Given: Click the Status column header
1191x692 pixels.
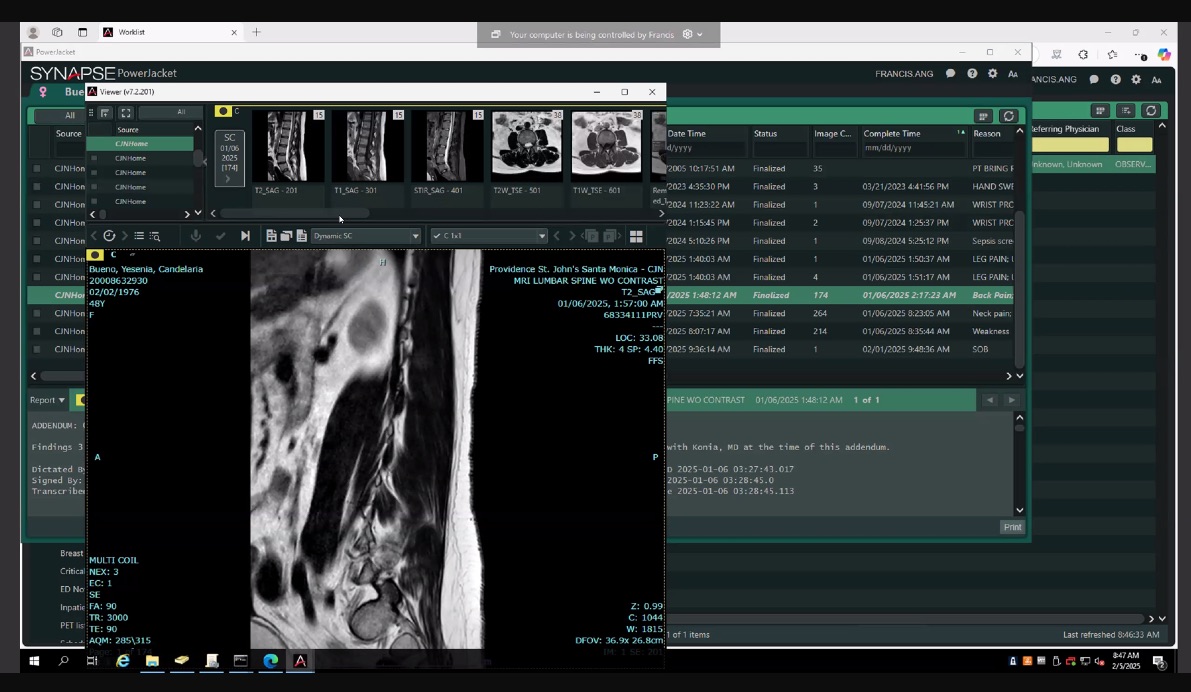Looking at the screenshot, I should pos(765,134).
